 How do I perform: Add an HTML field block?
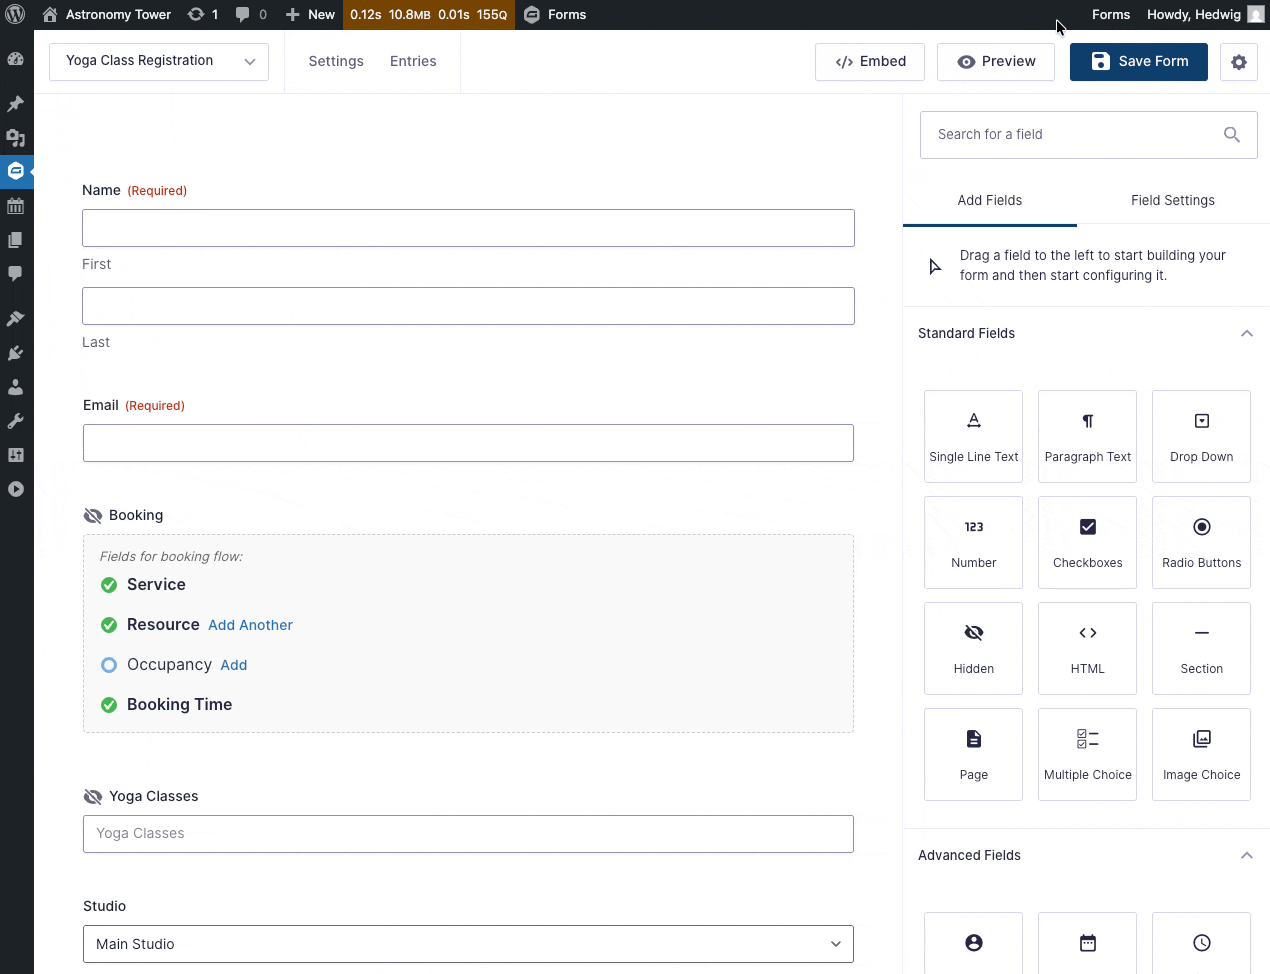[1087, 648]
